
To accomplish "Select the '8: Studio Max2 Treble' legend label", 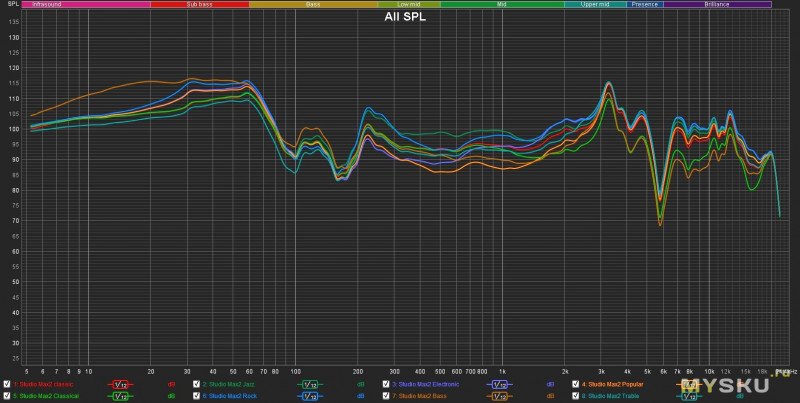I will (610, 396).
